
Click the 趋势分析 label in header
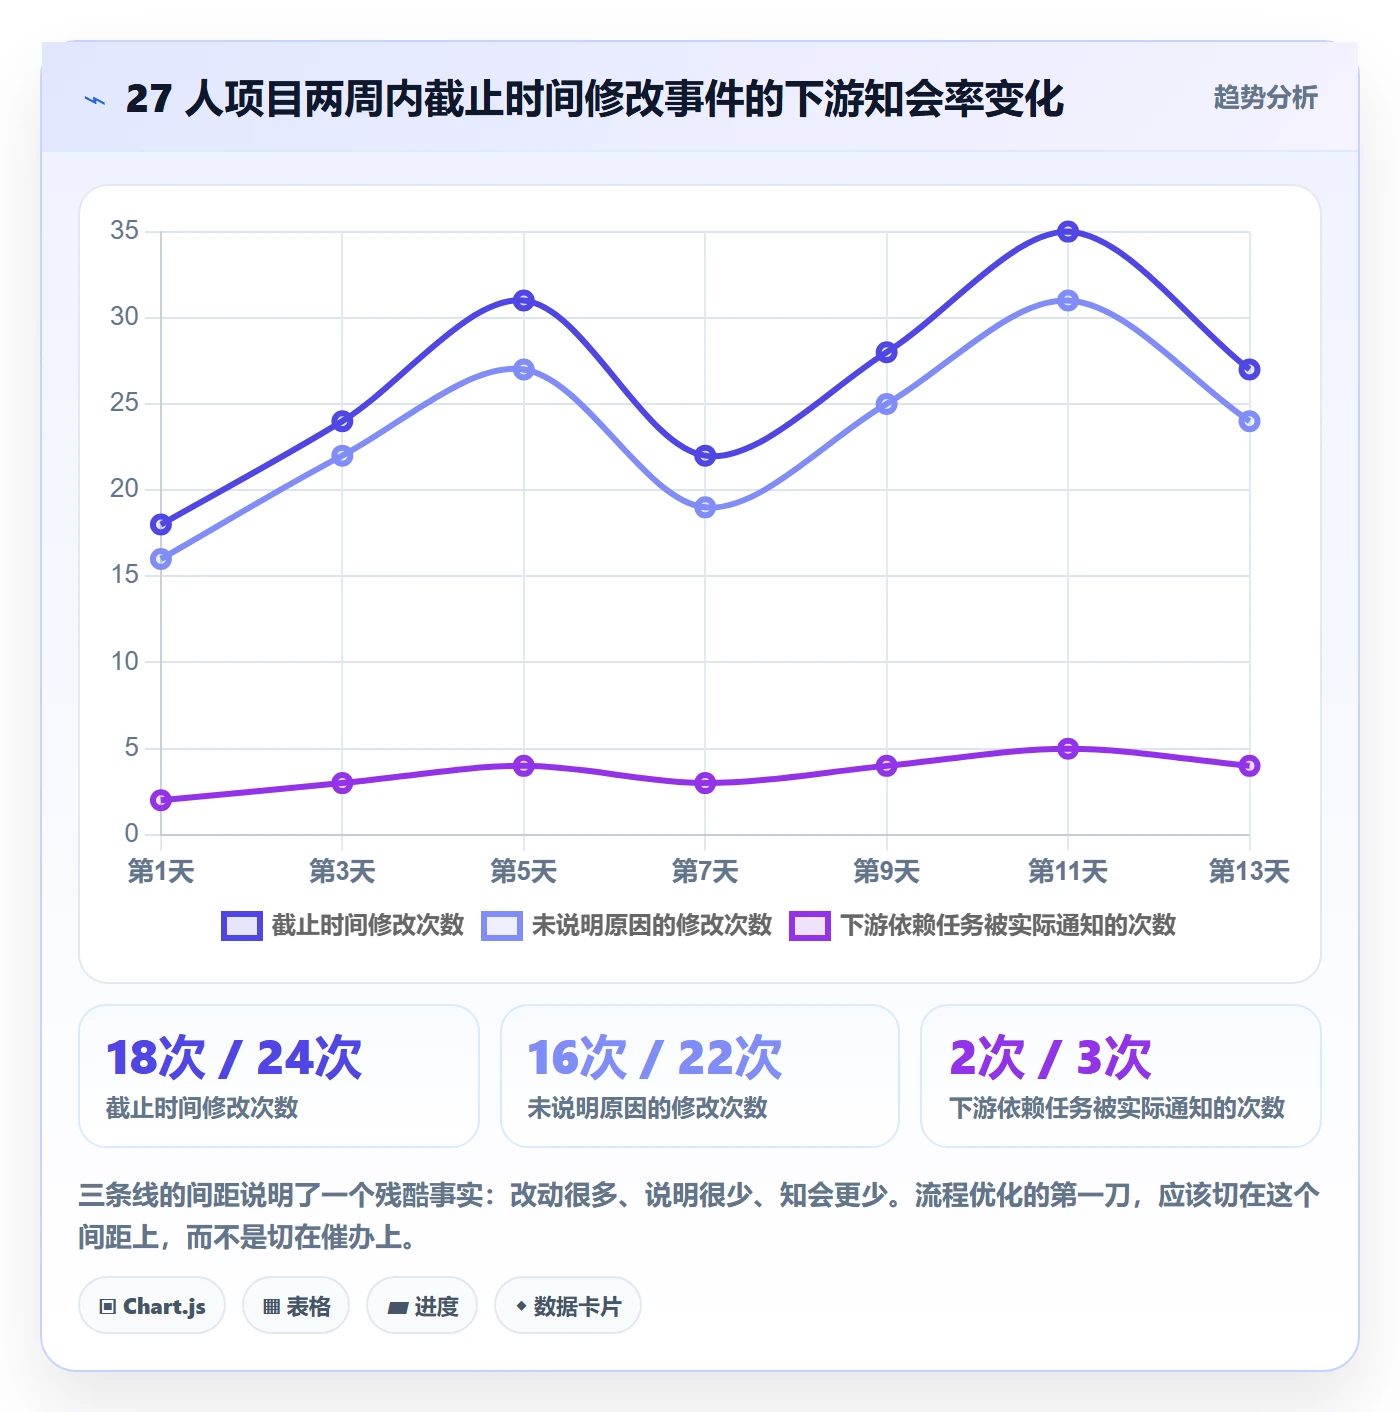coord(1265,98)
